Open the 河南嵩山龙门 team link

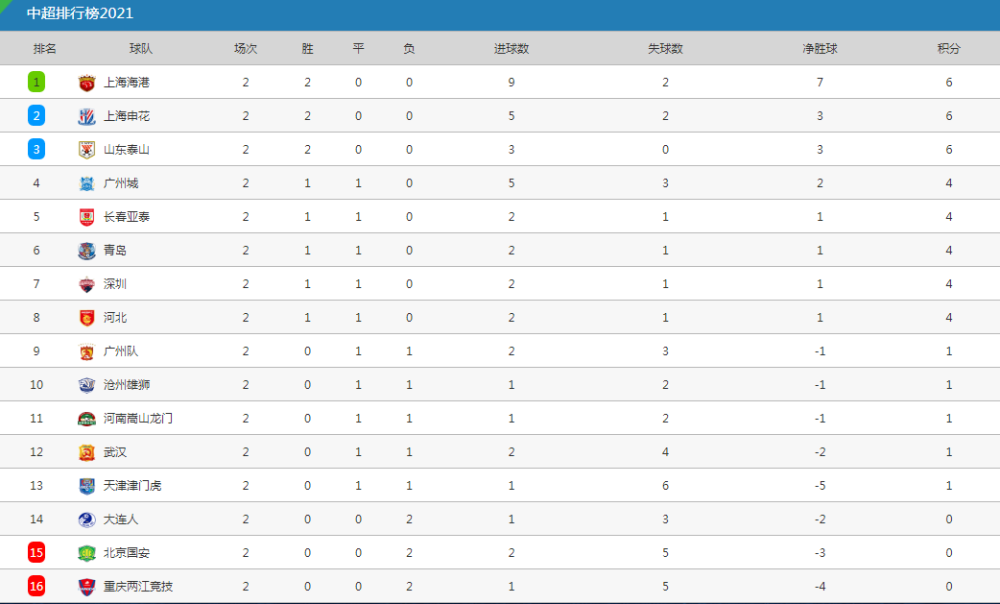click(138, 418)
